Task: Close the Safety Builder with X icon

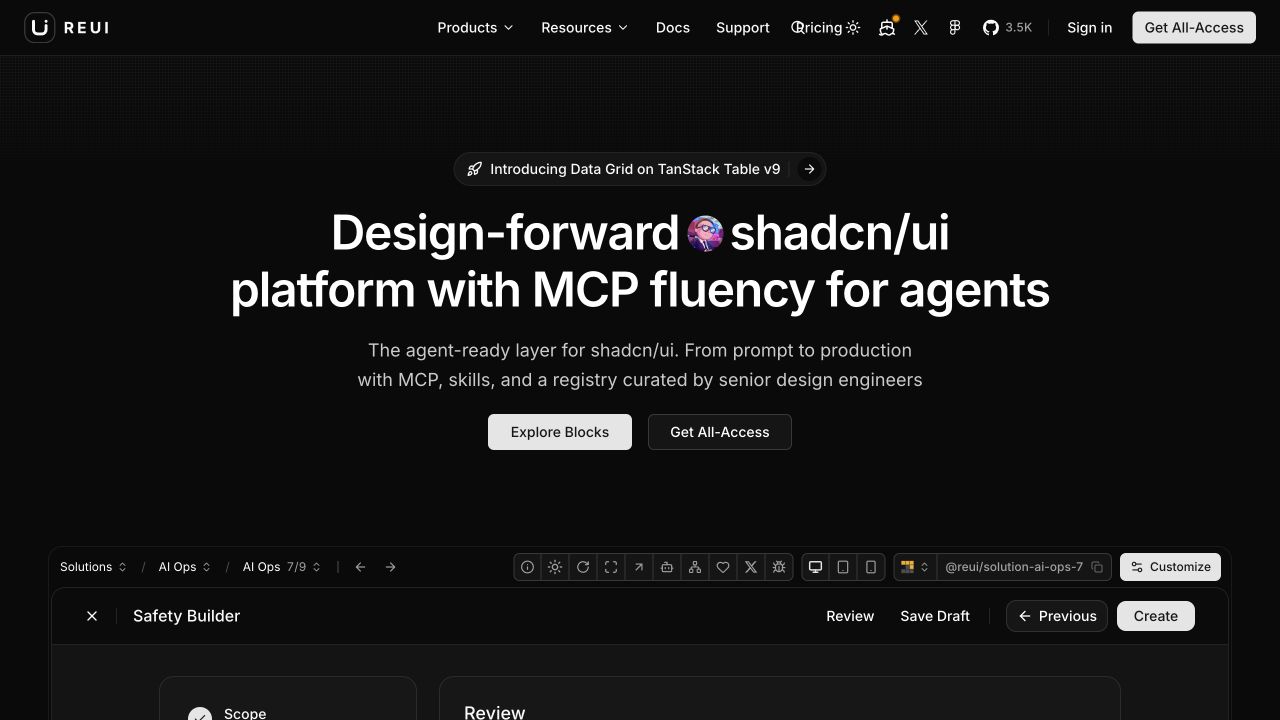Action: pos(92,616)
